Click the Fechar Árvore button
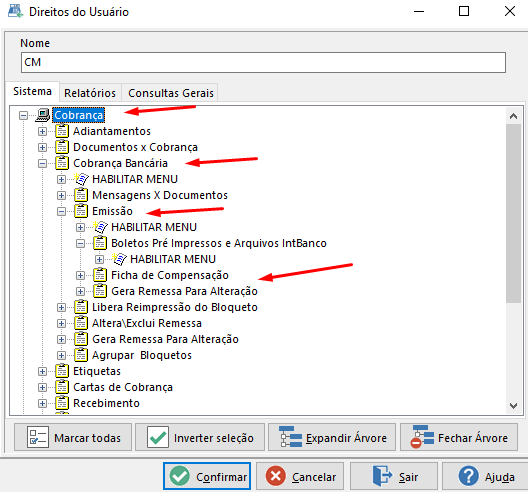Viewport: 528px width, 492px height. coord(459,437)
